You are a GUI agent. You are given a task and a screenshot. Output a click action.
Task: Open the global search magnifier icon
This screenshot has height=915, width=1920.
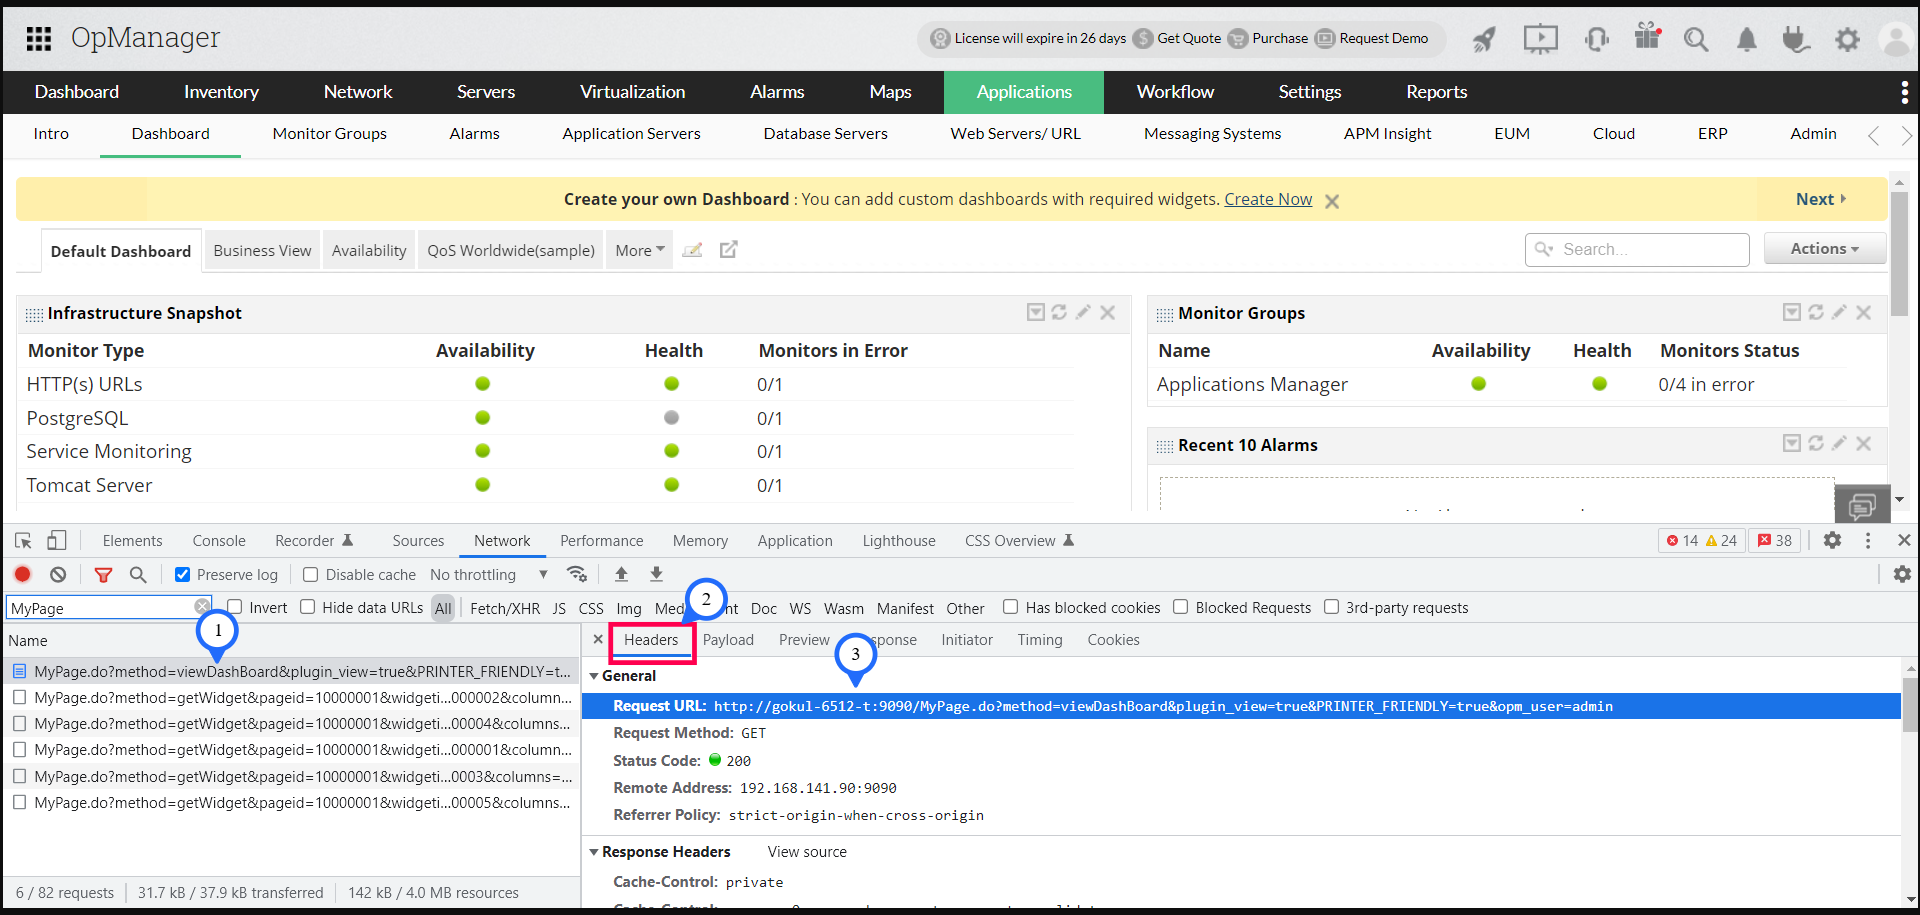coord(1695,39)
